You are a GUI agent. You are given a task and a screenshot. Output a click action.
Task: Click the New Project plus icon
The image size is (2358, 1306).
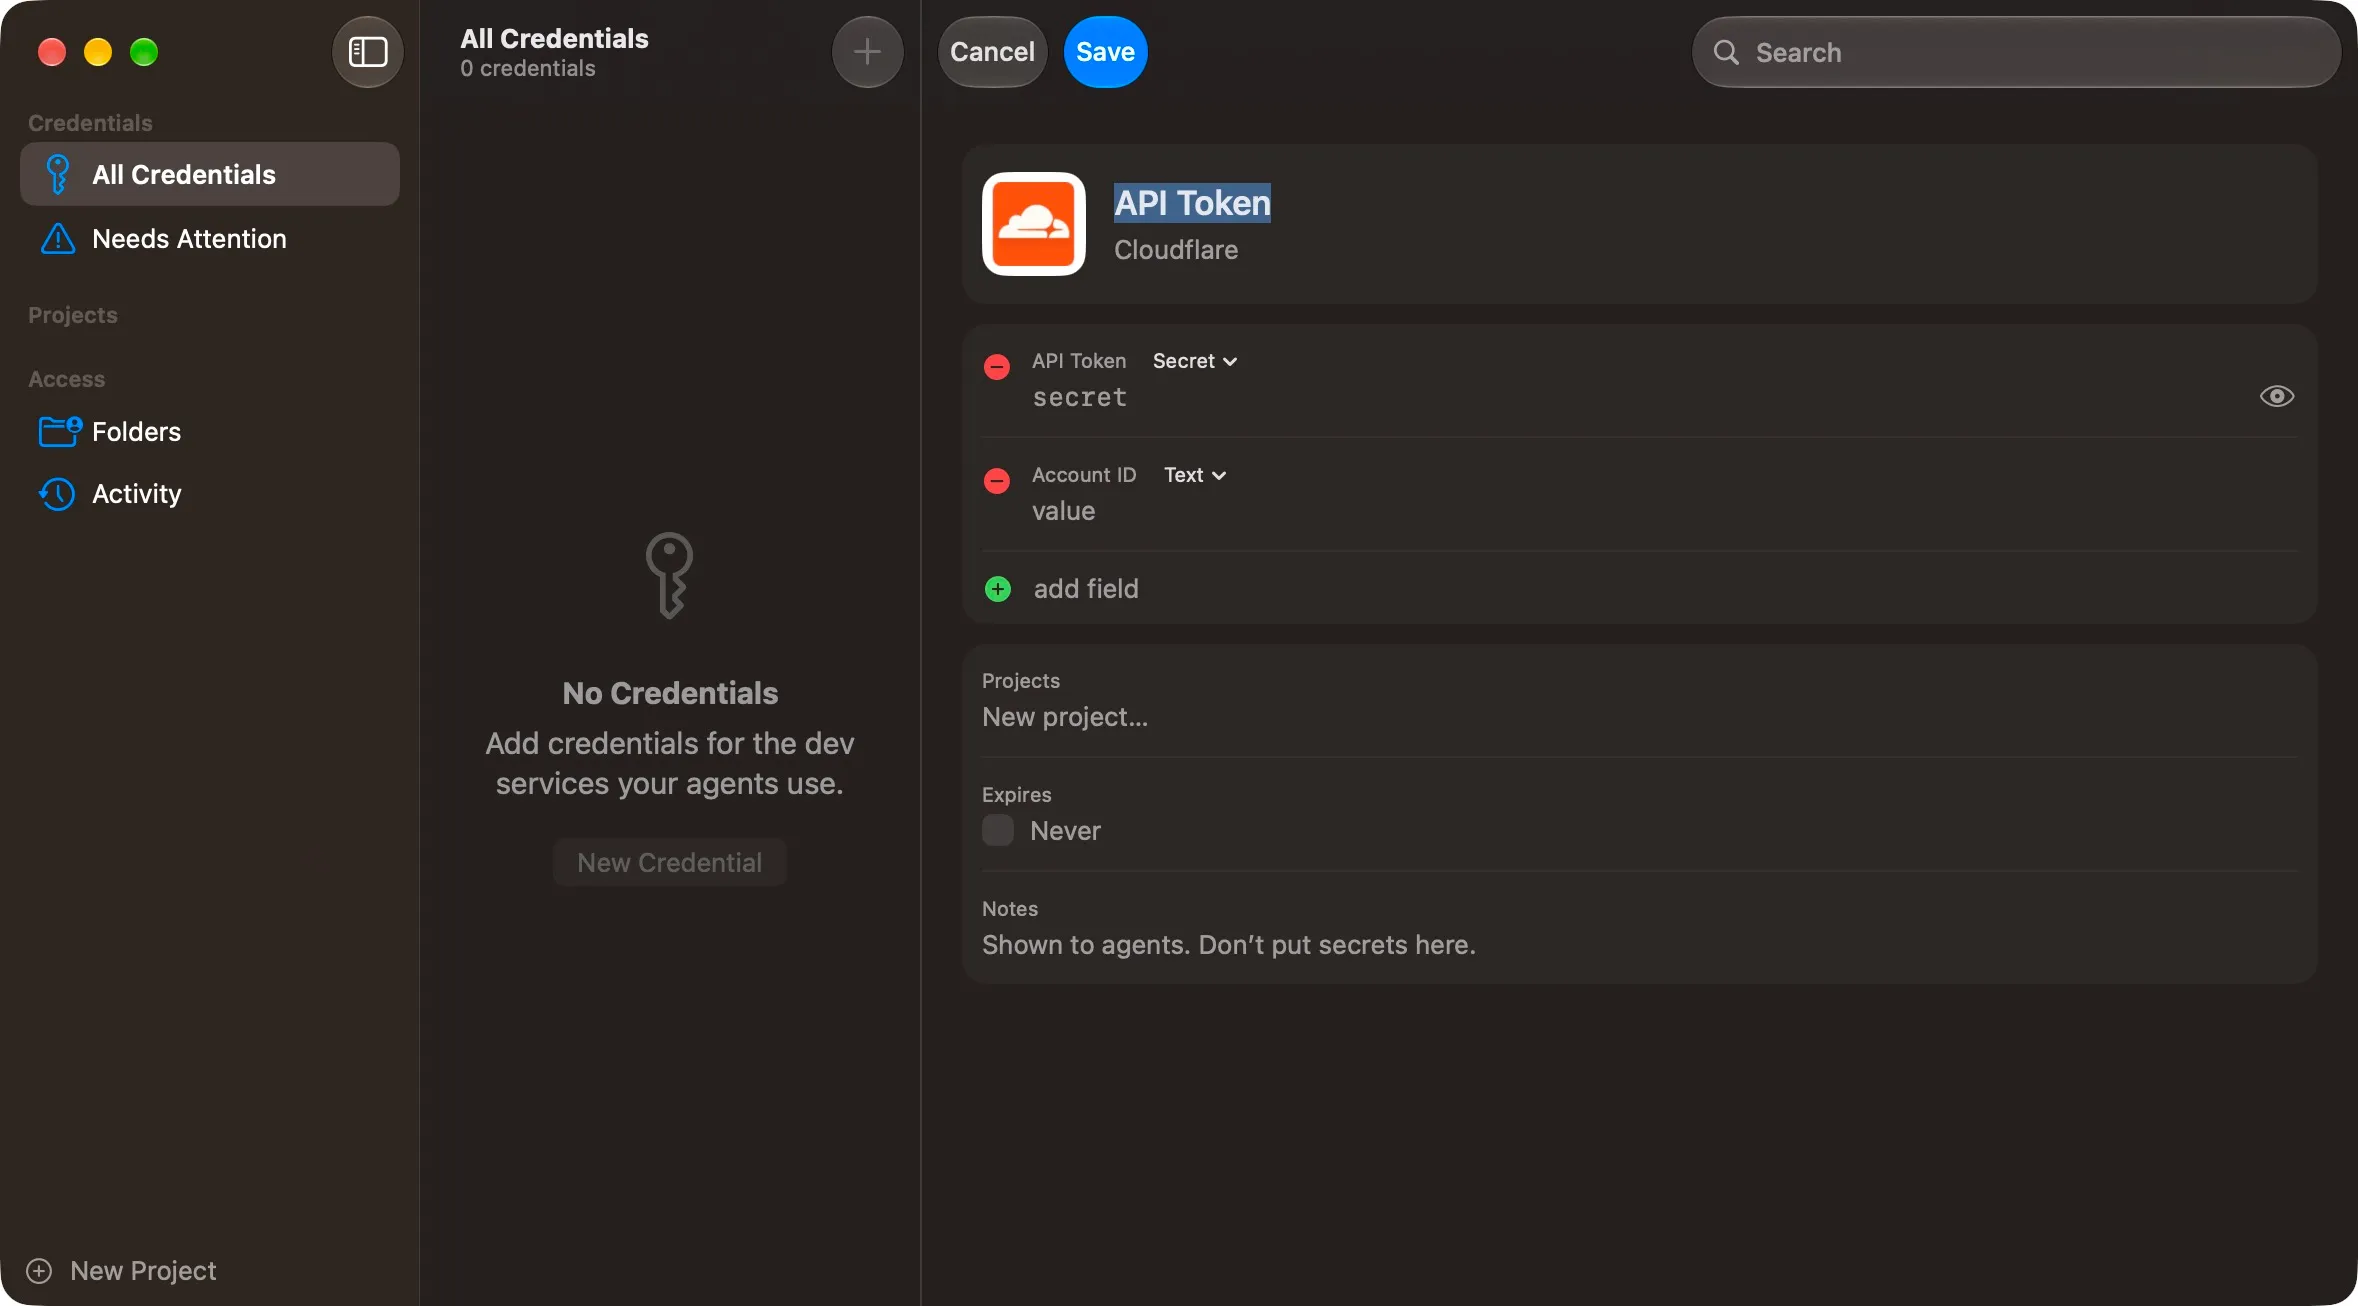pos(39,1271)
